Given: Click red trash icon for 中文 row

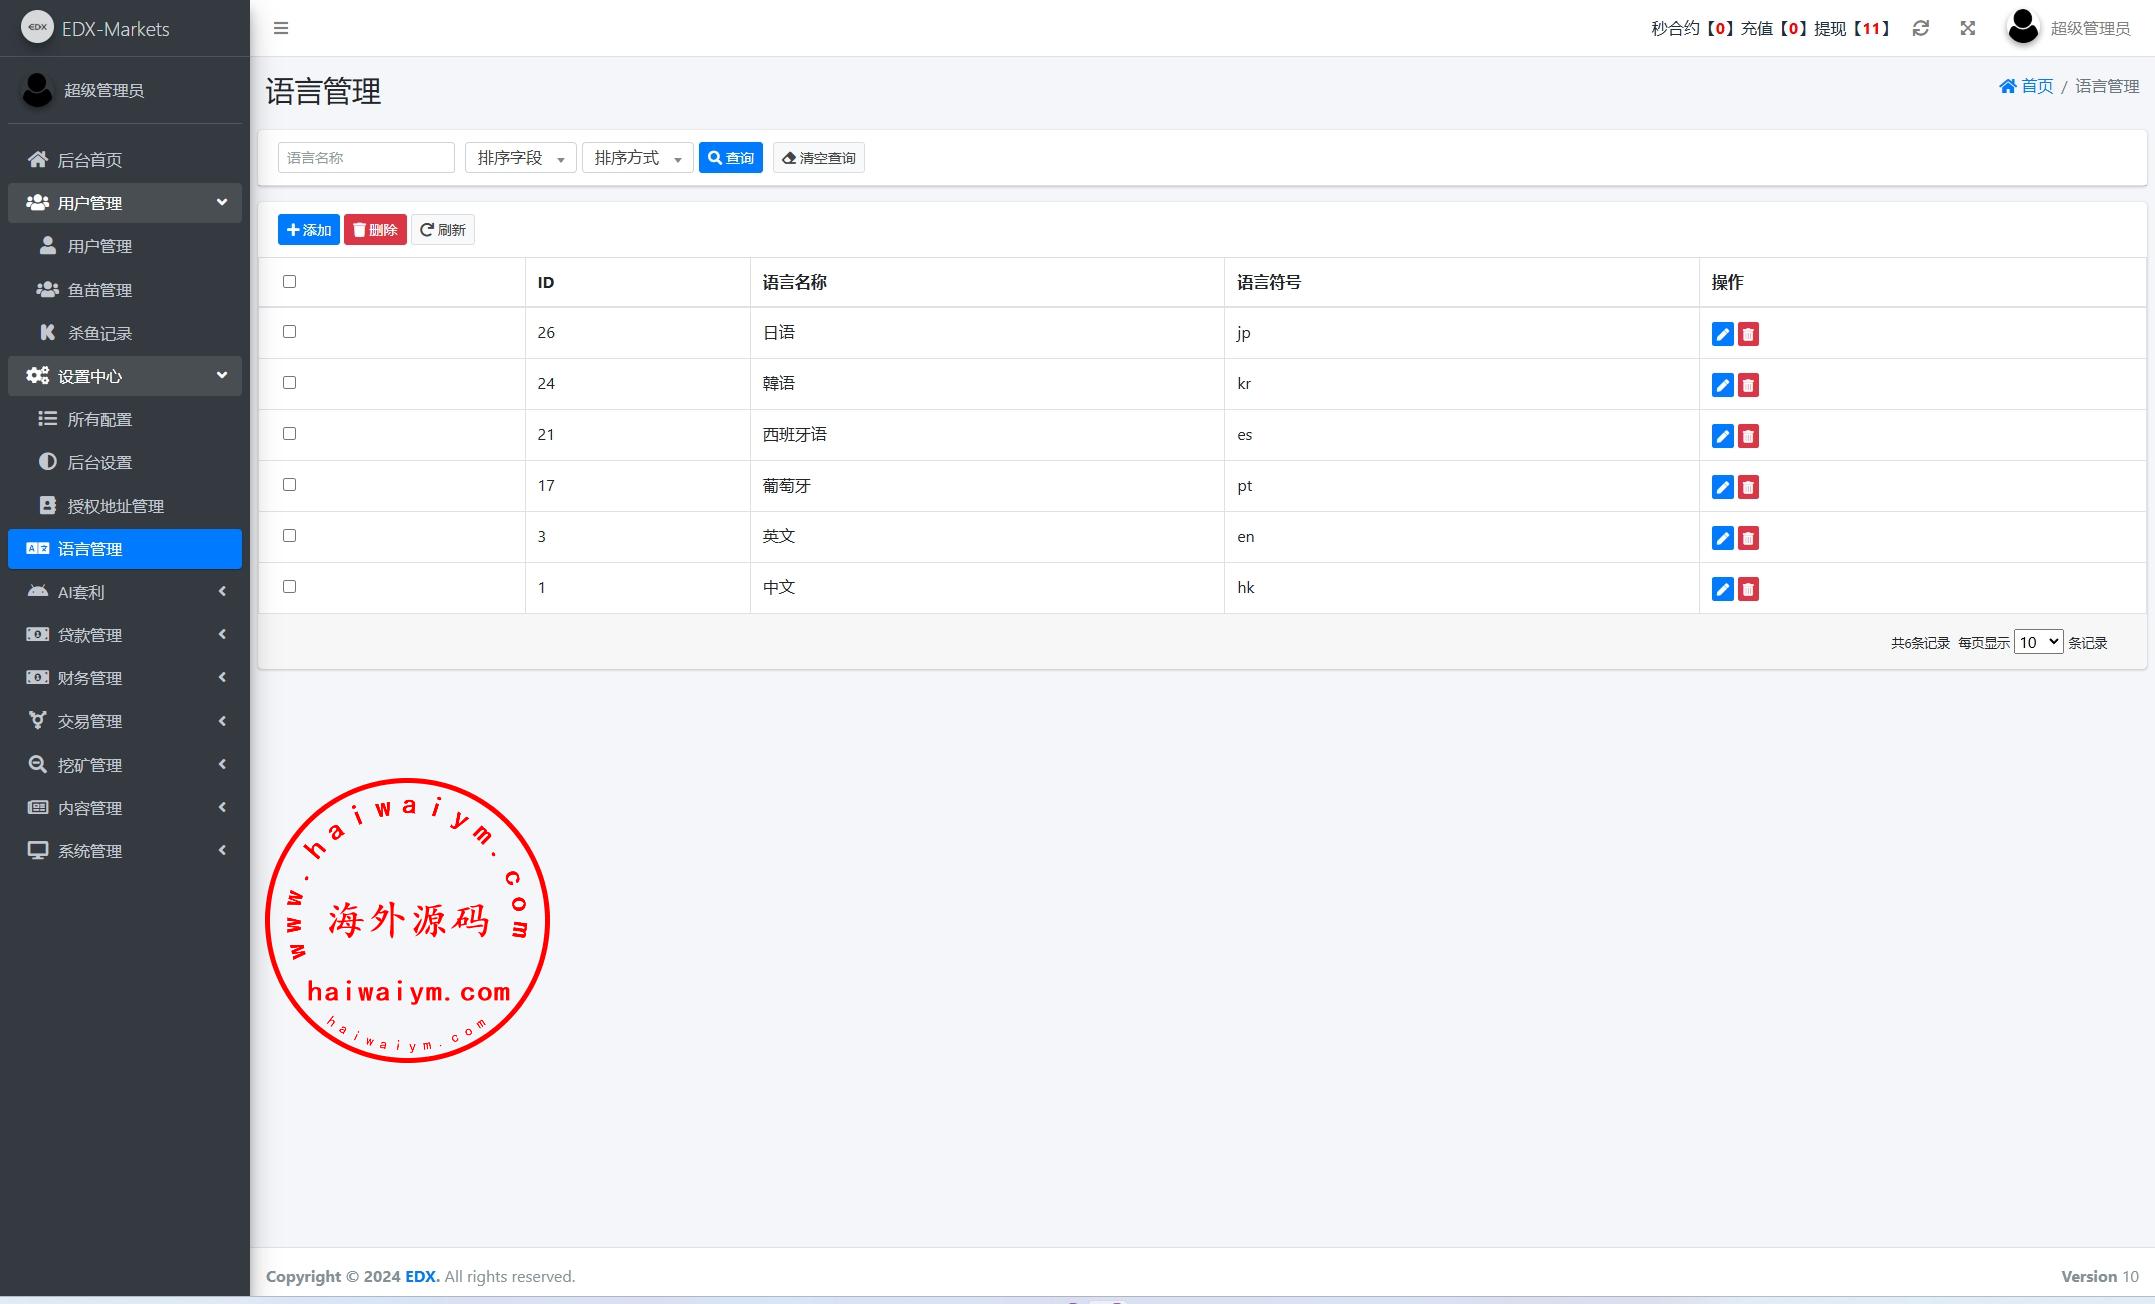Looking at the screenshot, I should tap(1748, 589).
